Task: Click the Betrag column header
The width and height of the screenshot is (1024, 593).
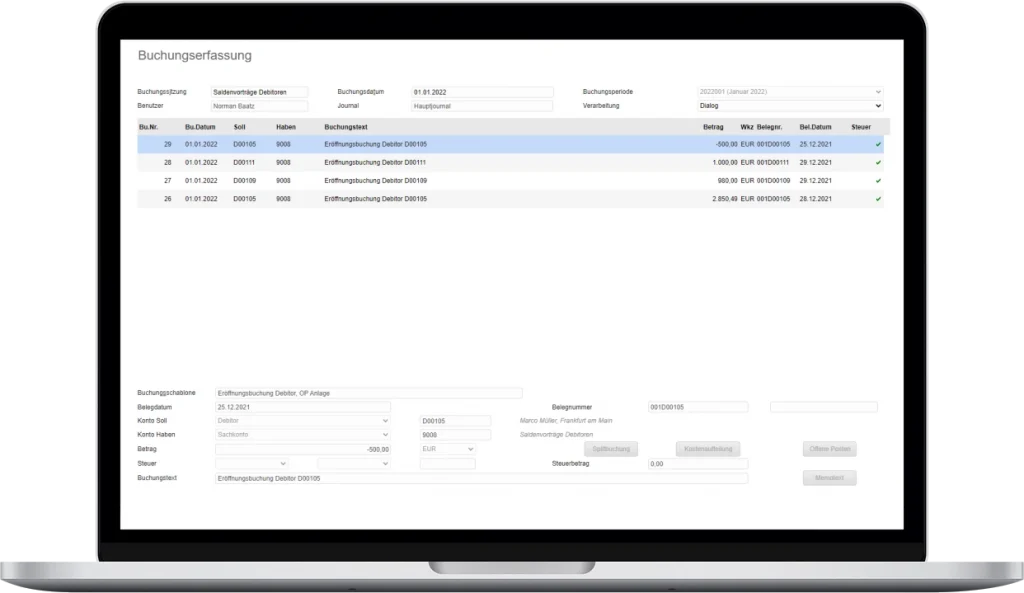Action: (x=712, y=127)
